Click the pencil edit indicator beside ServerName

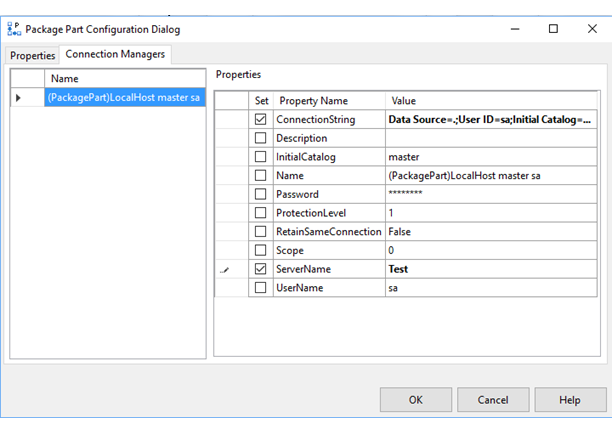[x=224, y=269]
